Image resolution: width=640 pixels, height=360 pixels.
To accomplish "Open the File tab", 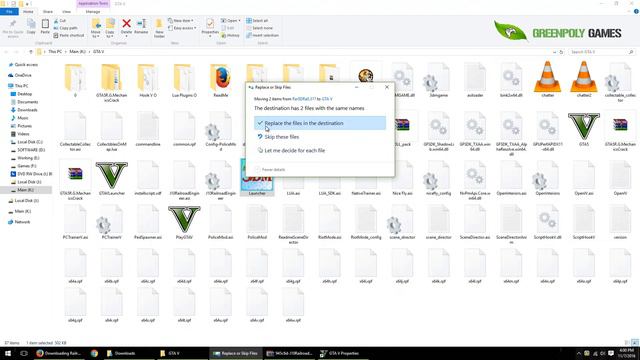I will pos(9,11).
